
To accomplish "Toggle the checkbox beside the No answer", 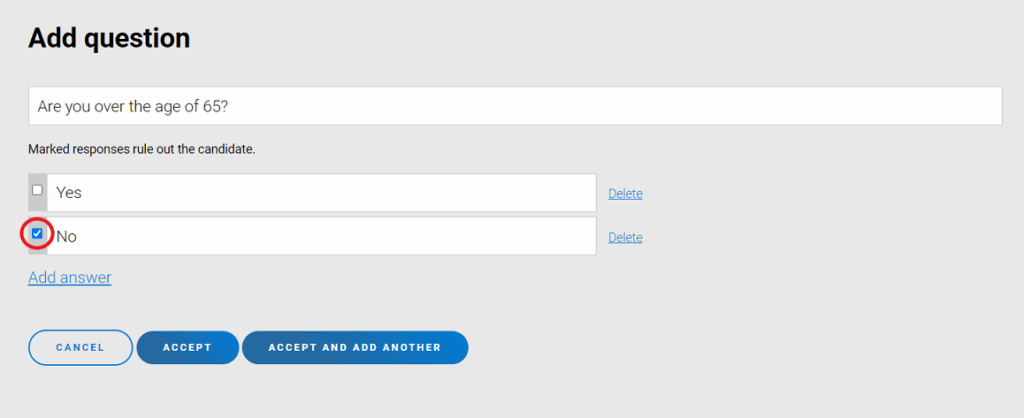I will (37, 234).
